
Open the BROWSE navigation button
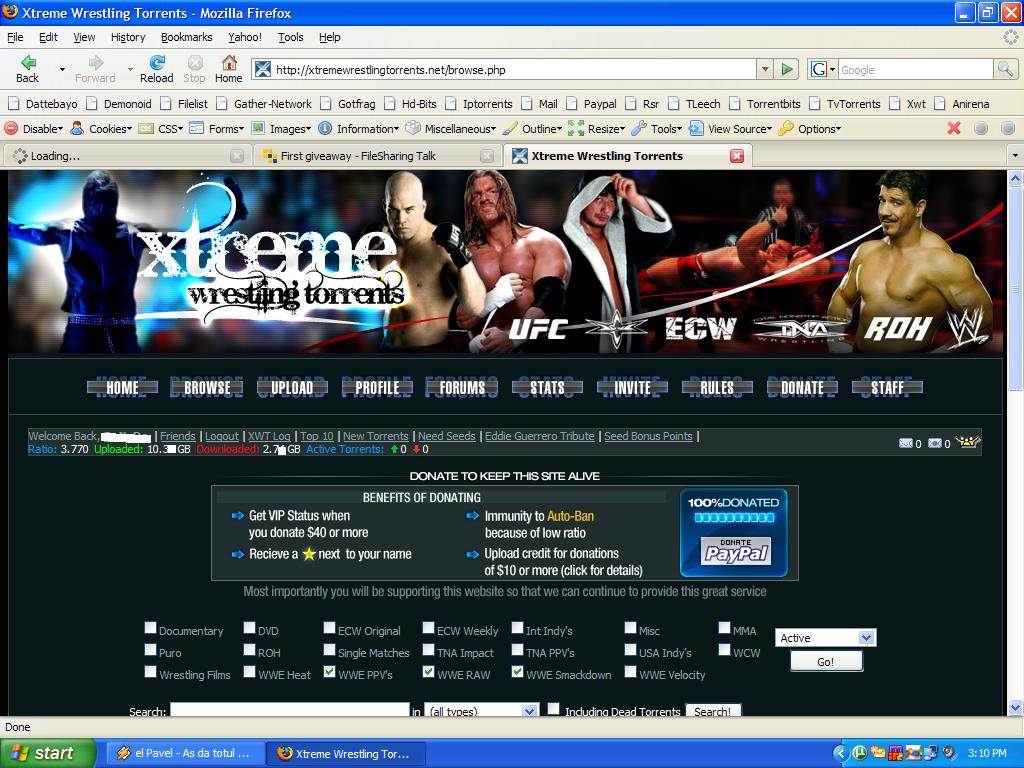207,388
